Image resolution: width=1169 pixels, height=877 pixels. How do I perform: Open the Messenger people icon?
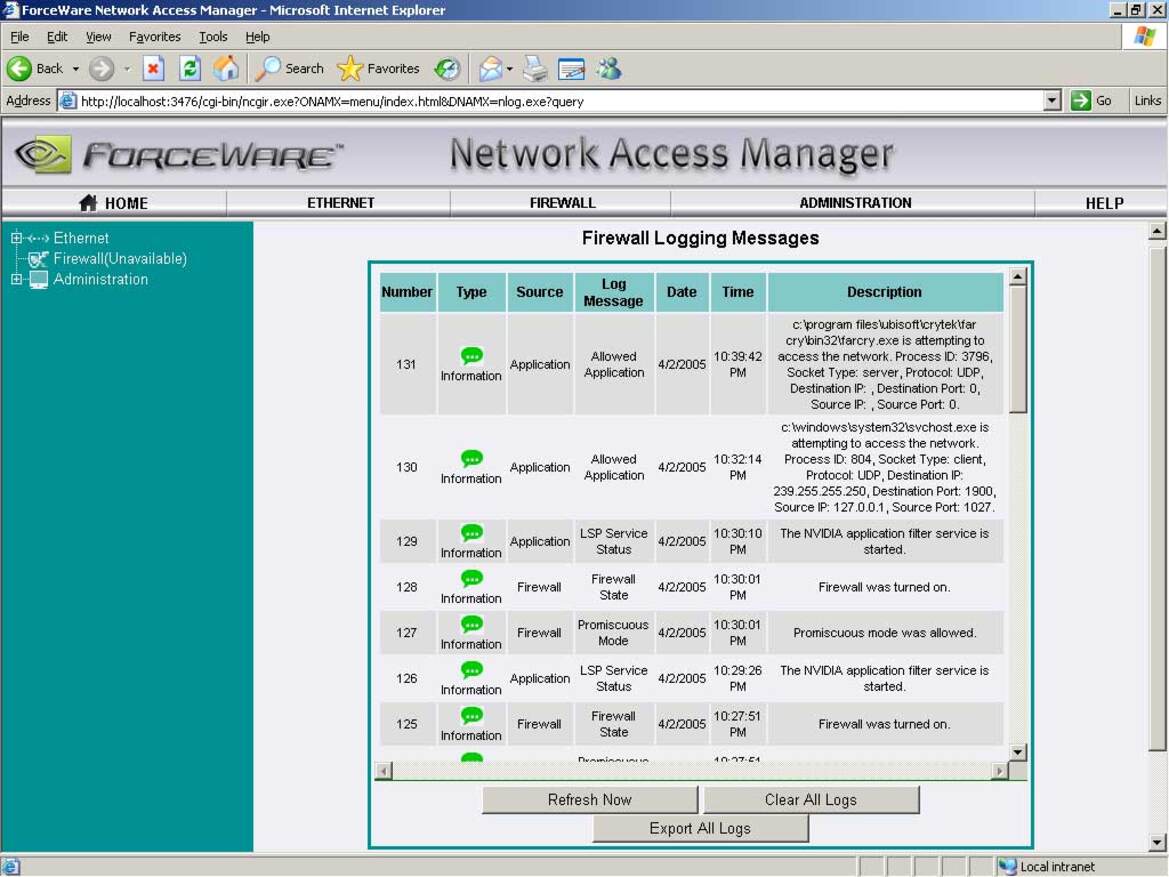click(x=608, y=69)
